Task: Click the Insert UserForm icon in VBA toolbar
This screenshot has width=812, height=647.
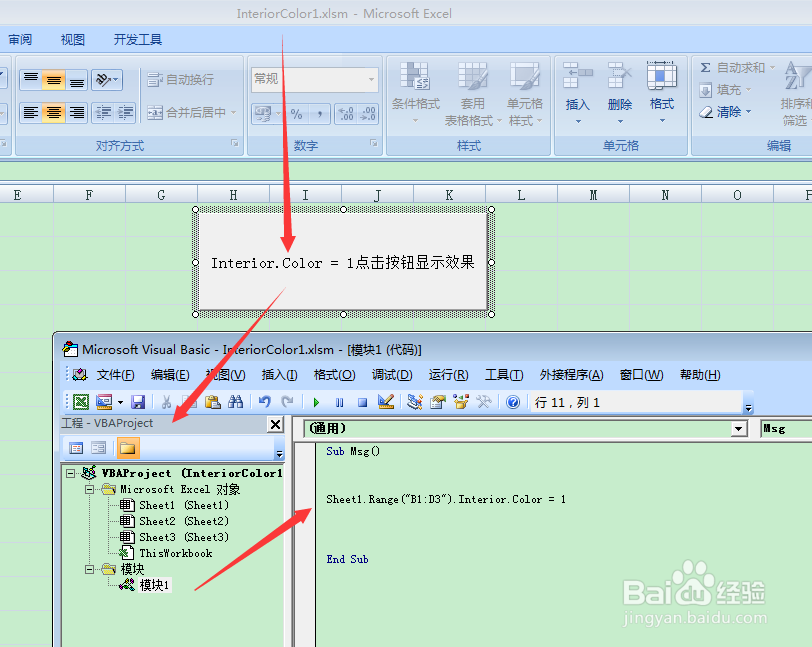Action: (105, 402)
